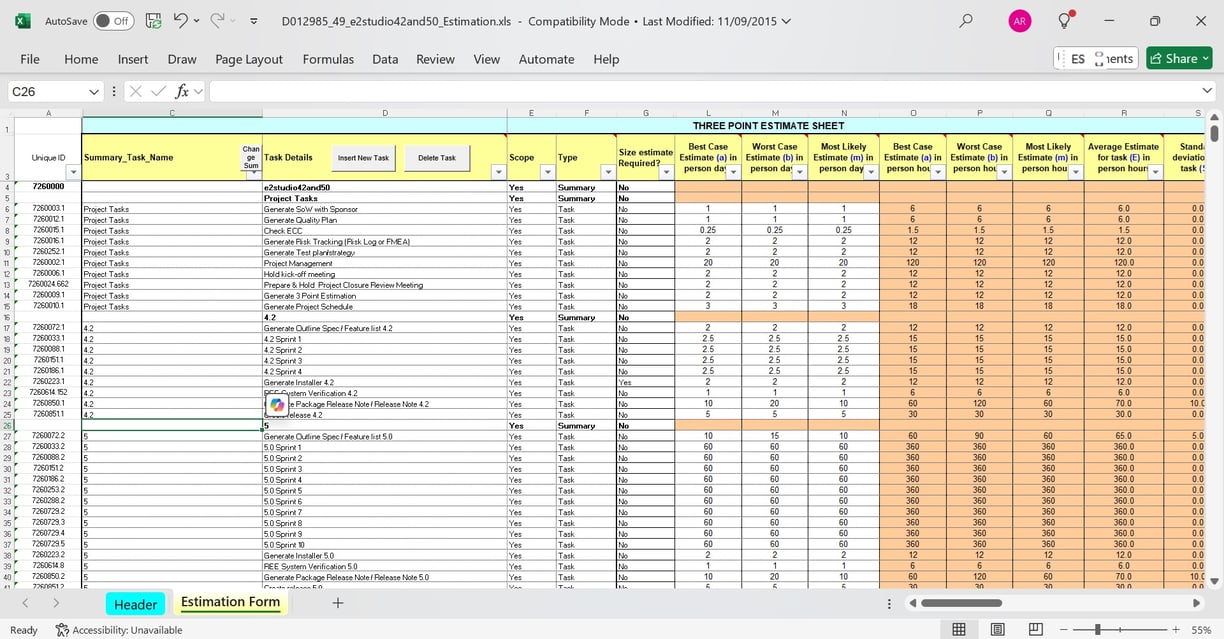Open the Task Details filter dropdown

[x=499, y=173]
